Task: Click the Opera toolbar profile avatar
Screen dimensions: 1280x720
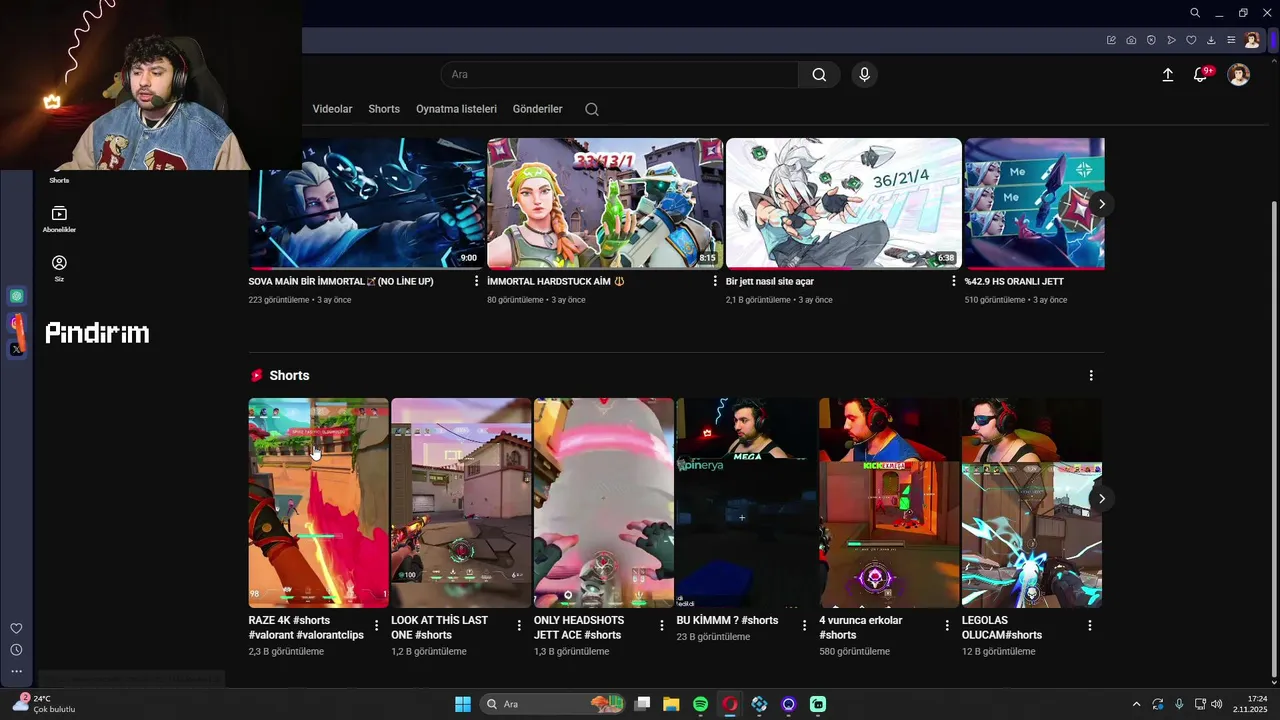Action: 1252,40
